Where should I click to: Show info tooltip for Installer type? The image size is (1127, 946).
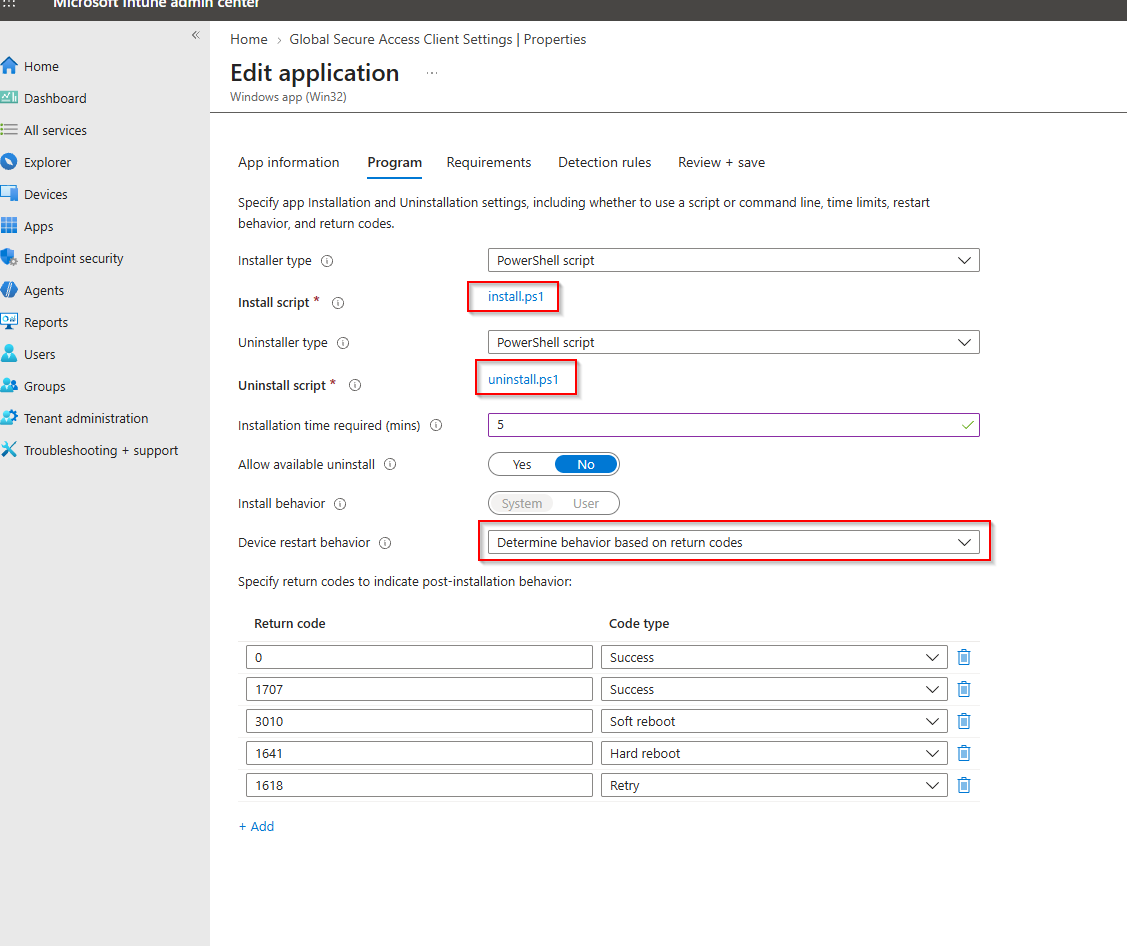tap(327, 261)
